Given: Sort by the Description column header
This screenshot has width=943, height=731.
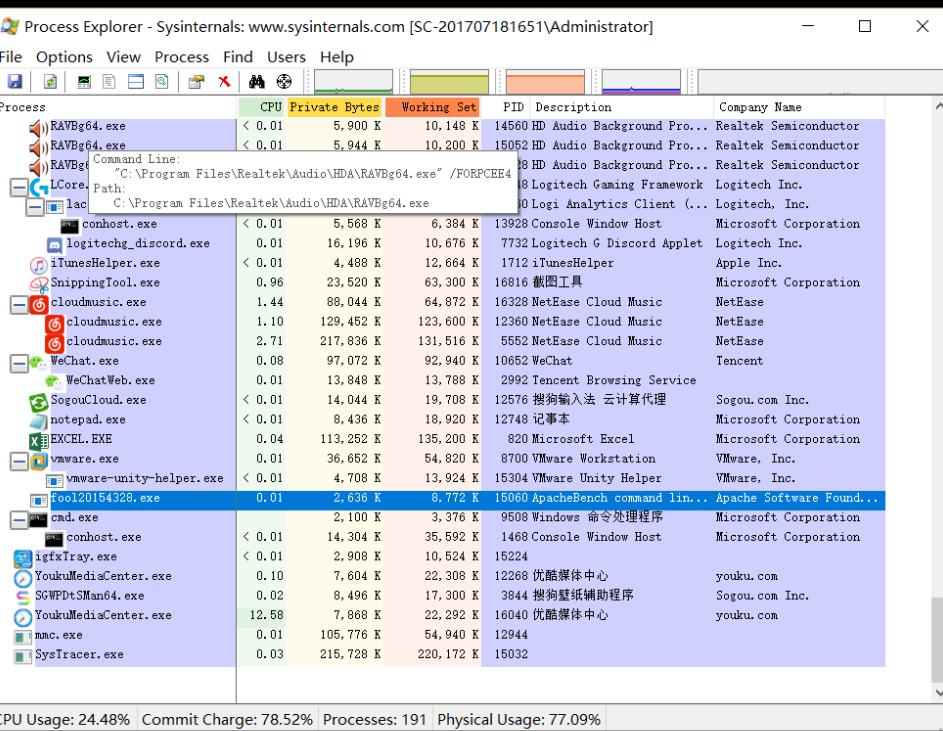Looking at the screenshot, I should (621, 107).
